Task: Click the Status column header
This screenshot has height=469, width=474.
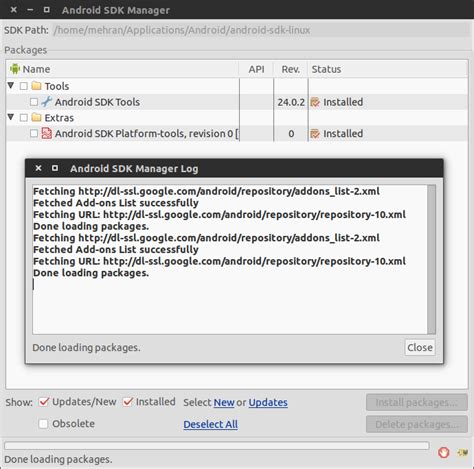Action: coord(388,69)
